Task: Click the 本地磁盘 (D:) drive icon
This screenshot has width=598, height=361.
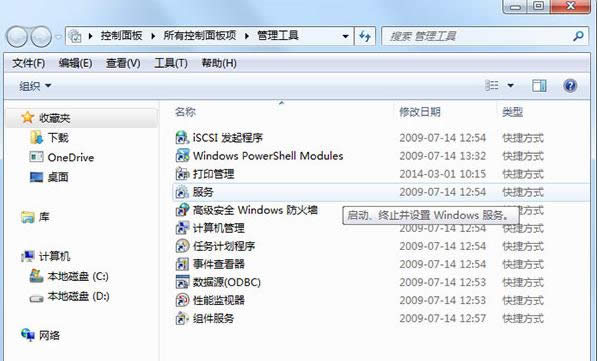Action: 36,298
